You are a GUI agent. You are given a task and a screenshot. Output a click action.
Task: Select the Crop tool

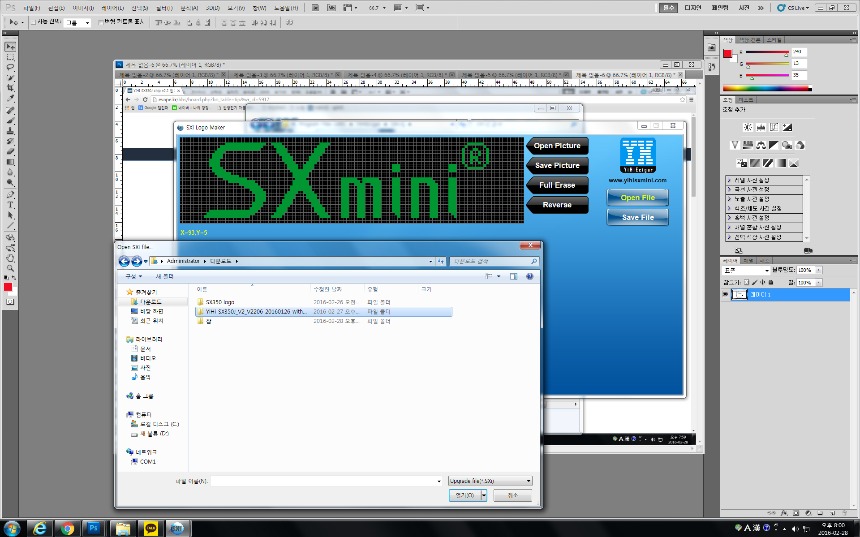click(10, 88)
